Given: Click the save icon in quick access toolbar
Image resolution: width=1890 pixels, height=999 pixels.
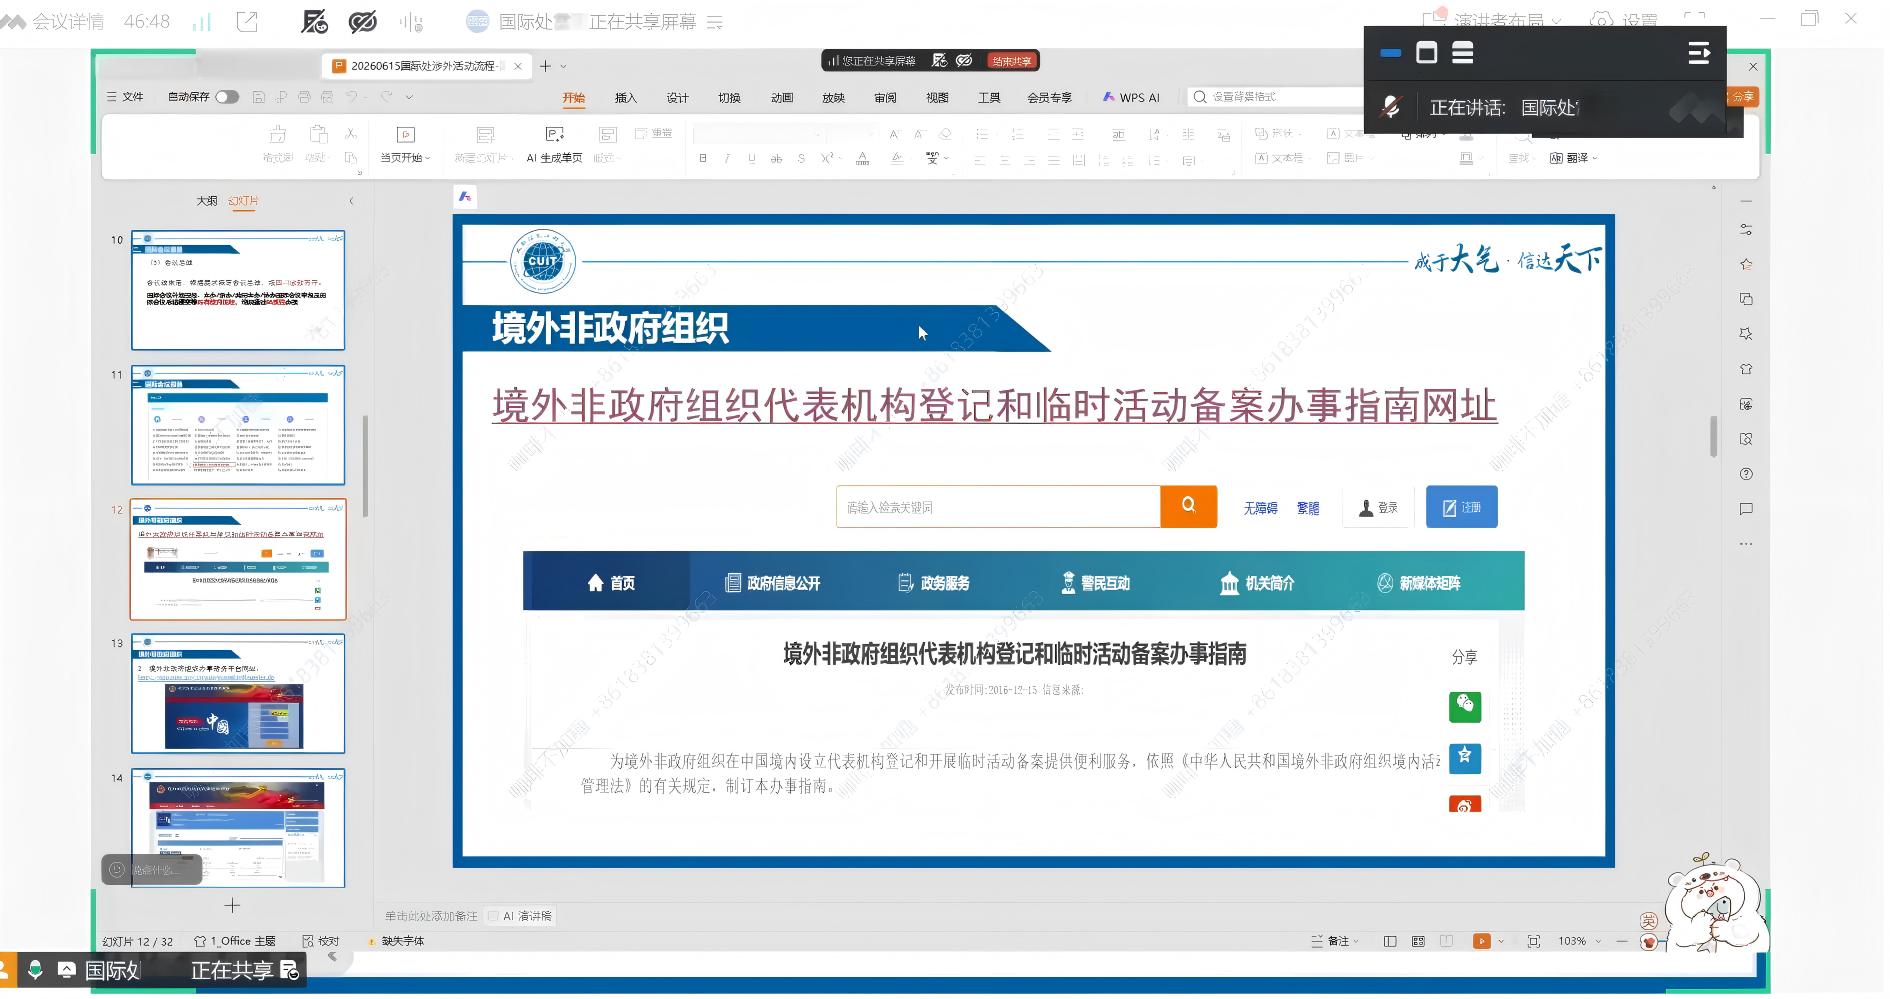Looking at the screenshot, I should (259, 97).
